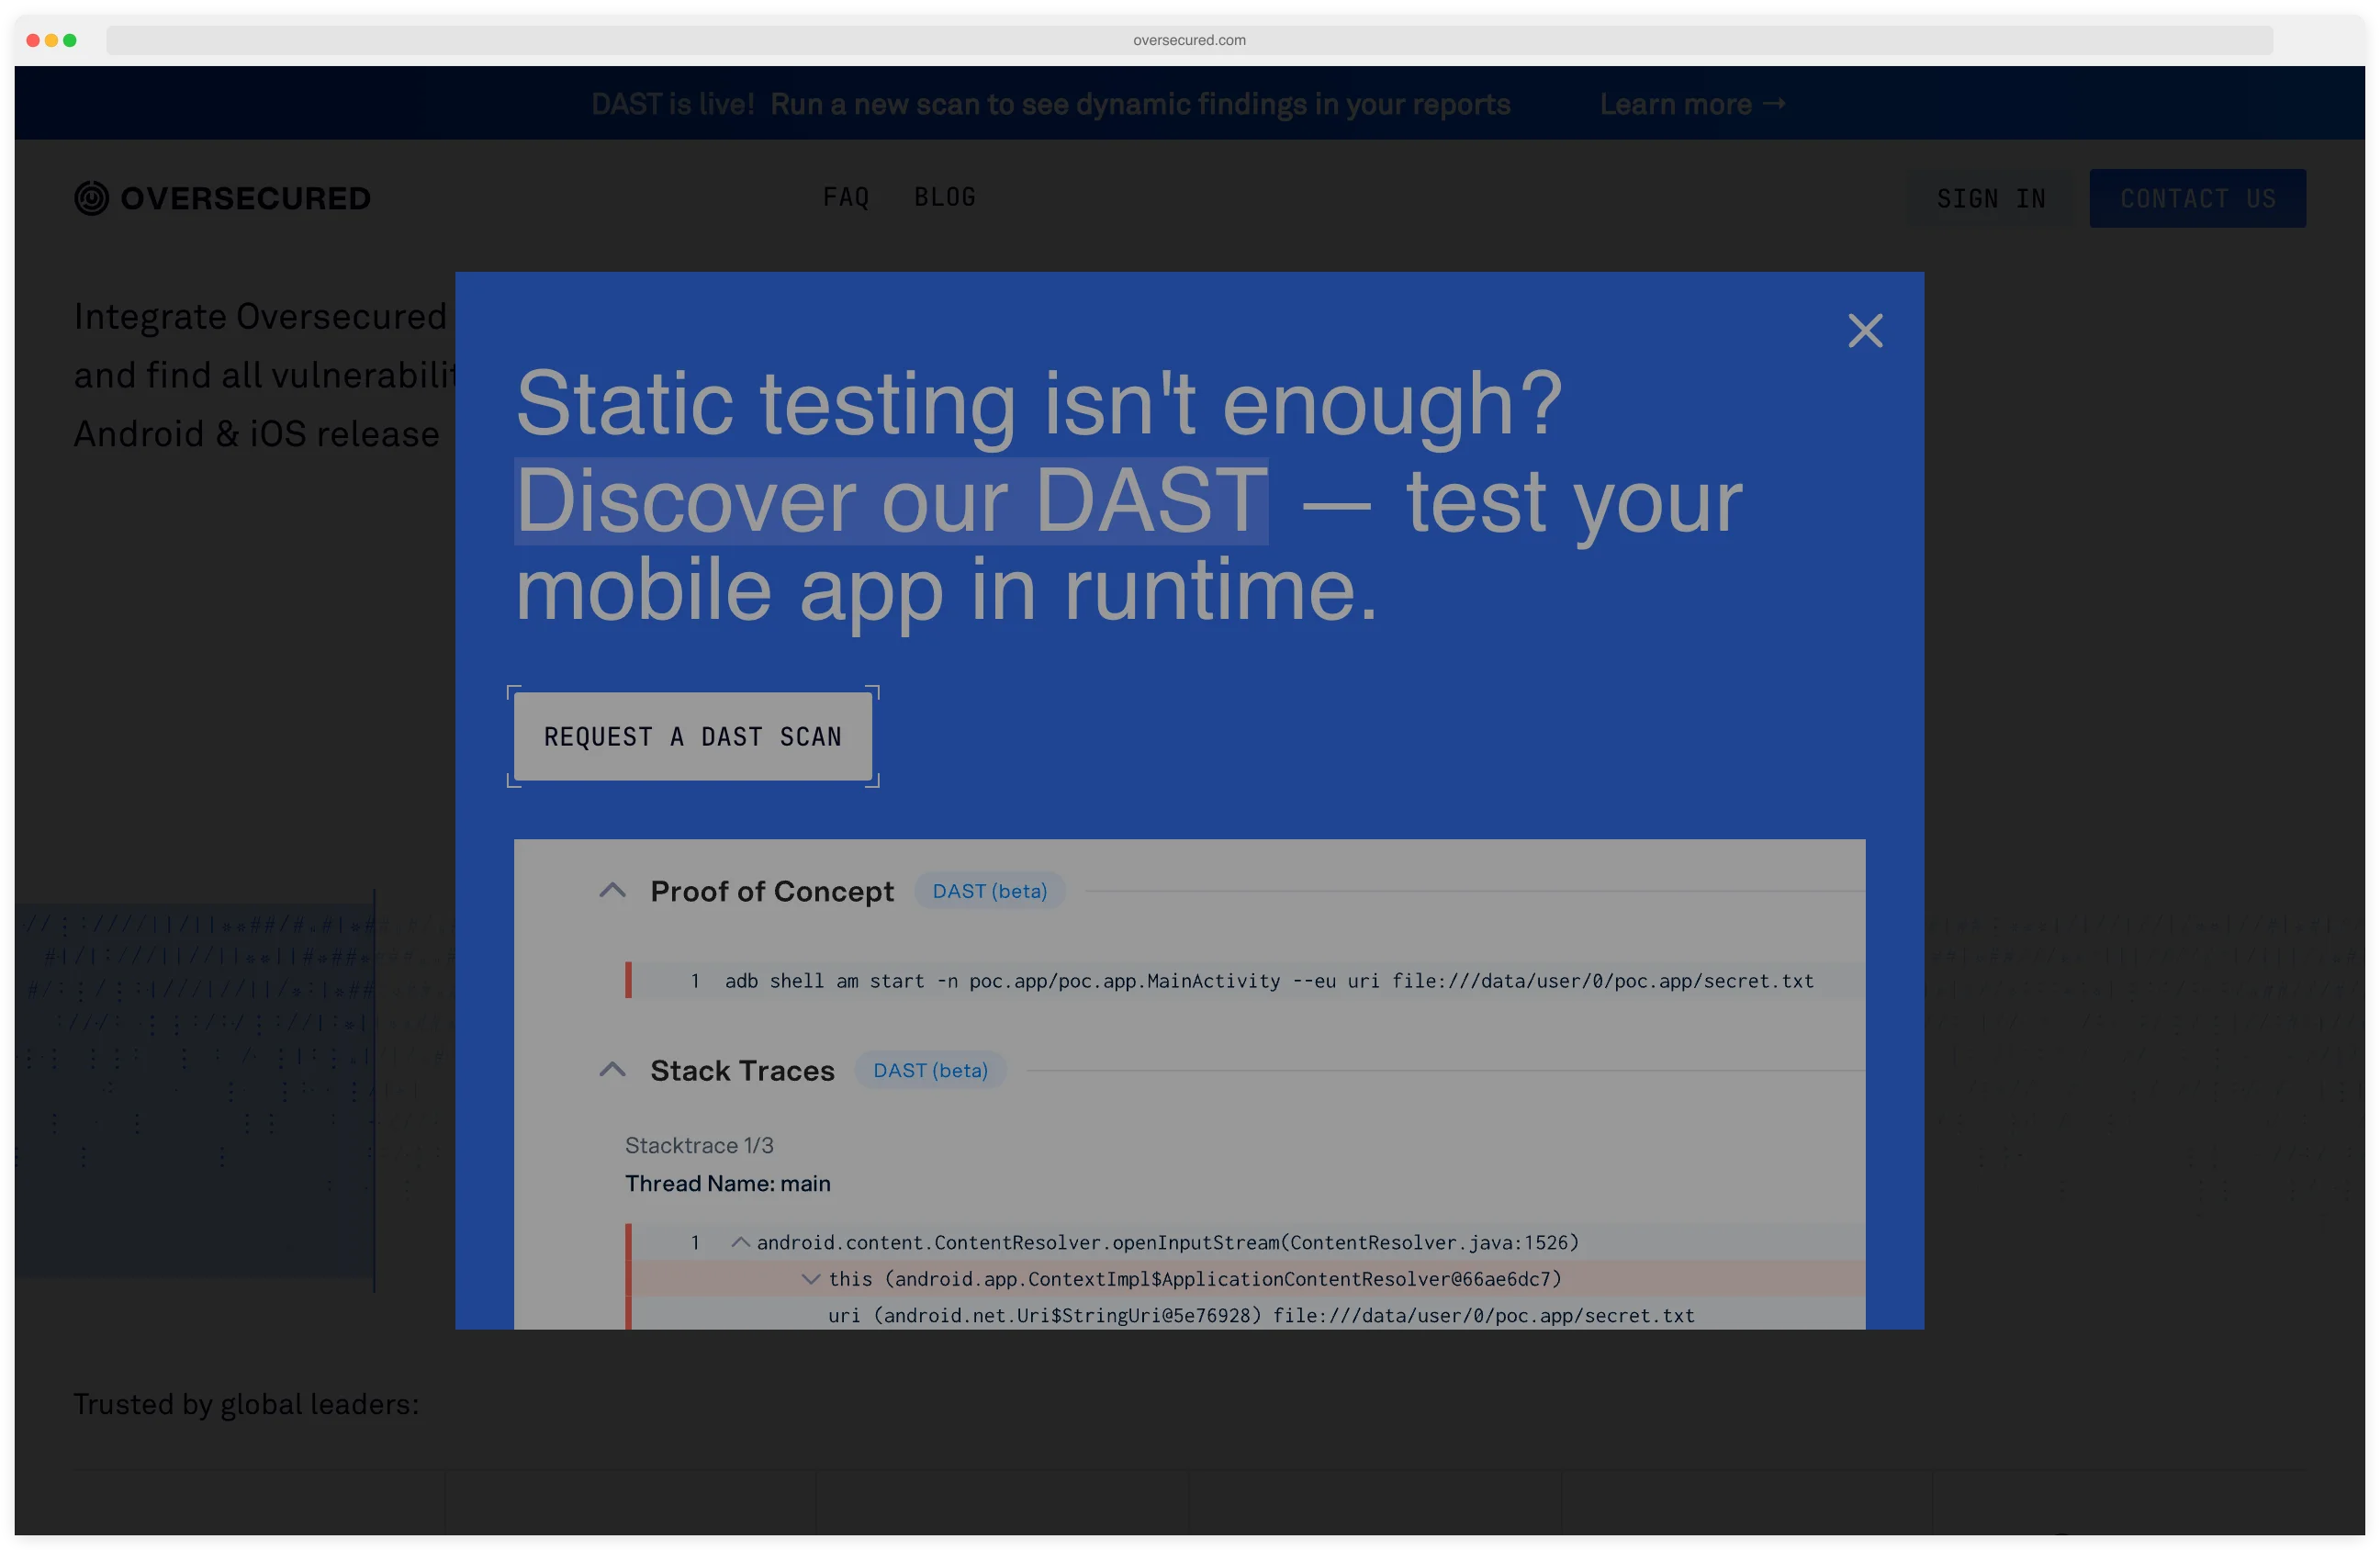Screen dimensions: 2380x1550
Task: Click the red vulnerability marker beside the adb command
Action: click(x=629, y=981)
